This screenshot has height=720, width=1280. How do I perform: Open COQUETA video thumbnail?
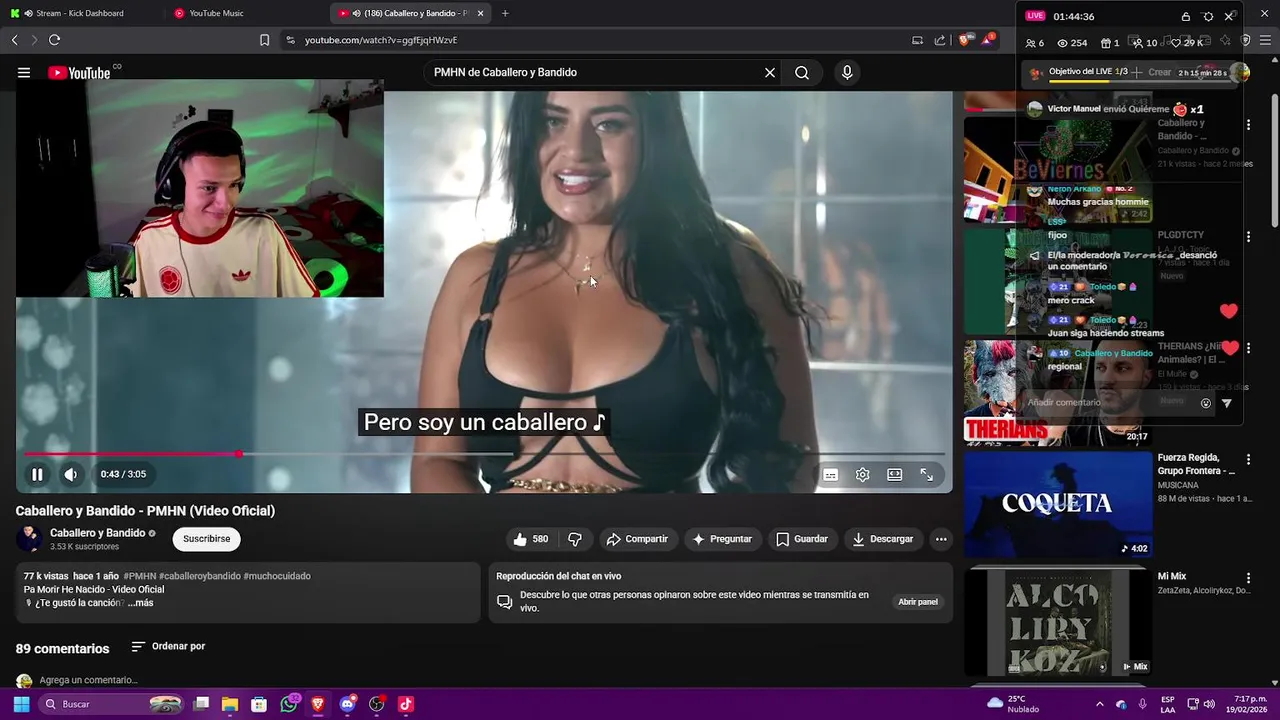[x=1058, y=503]
